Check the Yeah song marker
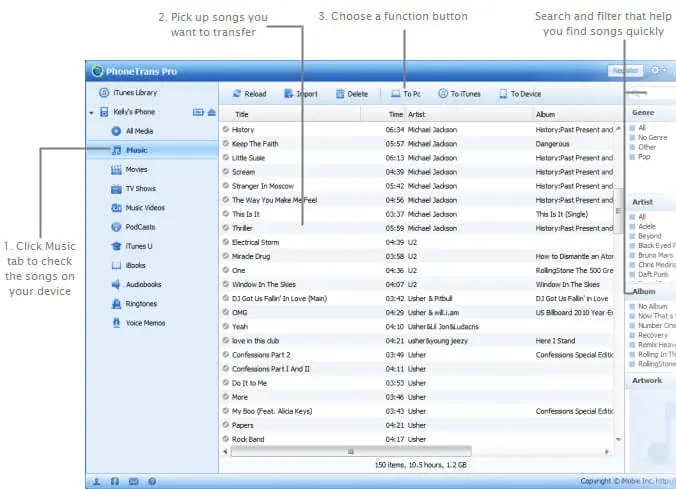This screenshot has width=676, height=489. [225, 326]
